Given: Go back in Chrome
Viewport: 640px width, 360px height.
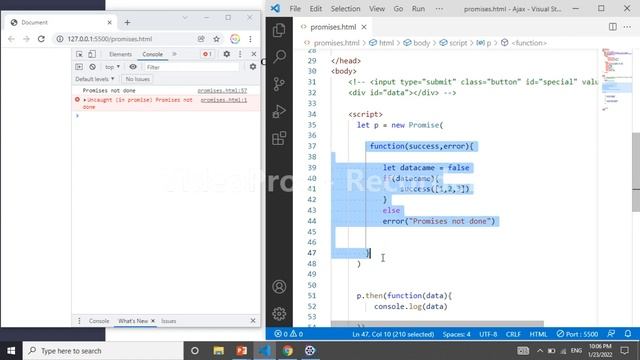Looking at the screenshot, I should tap(11, 39).
